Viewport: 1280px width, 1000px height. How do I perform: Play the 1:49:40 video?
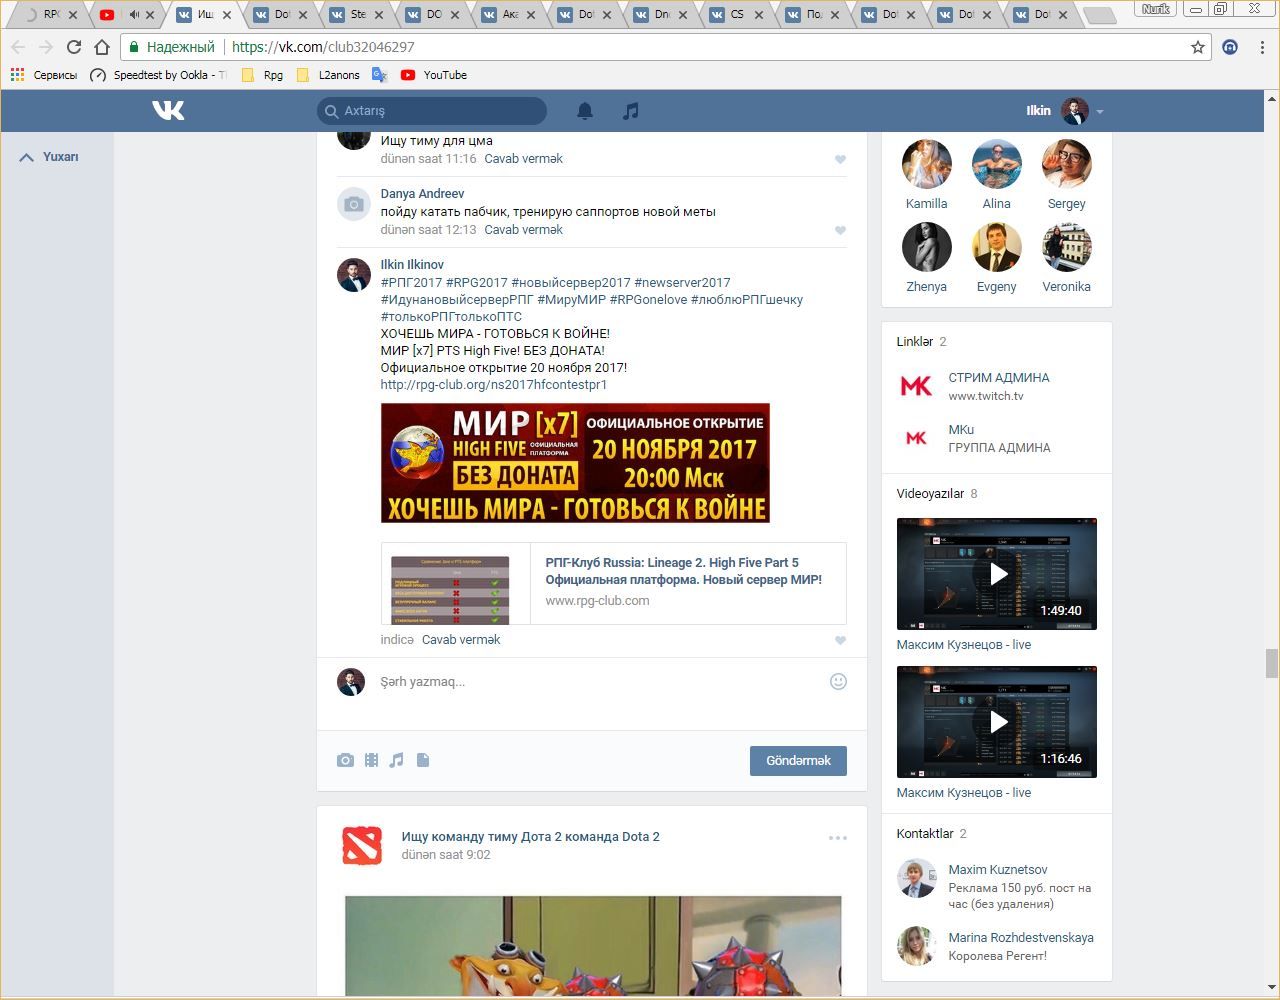(x=997, y=574)
